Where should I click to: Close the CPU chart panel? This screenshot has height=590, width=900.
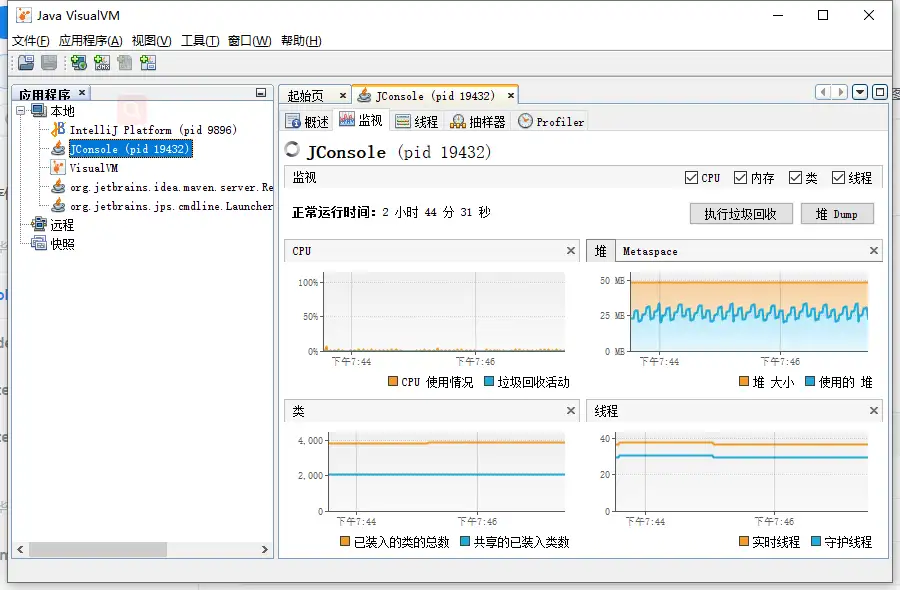tap(571, 251)
